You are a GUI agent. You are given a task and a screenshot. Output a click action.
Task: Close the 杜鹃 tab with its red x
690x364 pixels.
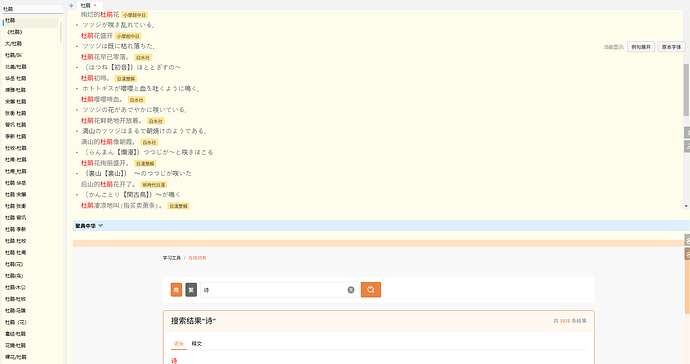(x=95, y=5)
